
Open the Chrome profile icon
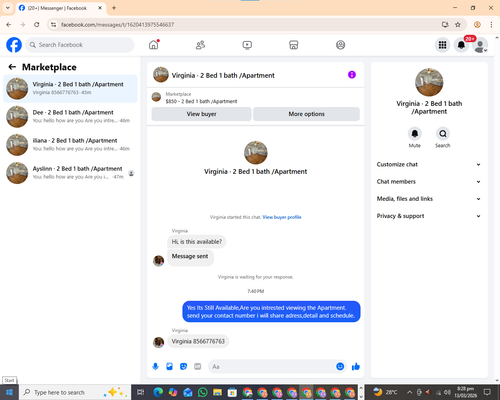(x=477, y=25)
